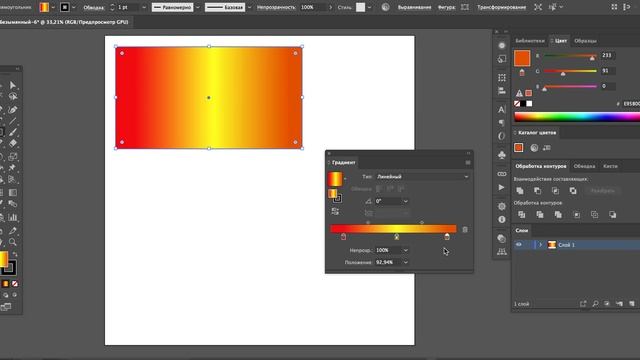This screenshot has width=640, height=360.
Task: Toggle visibility eye of Слой 1
Action: click(519, 245)
